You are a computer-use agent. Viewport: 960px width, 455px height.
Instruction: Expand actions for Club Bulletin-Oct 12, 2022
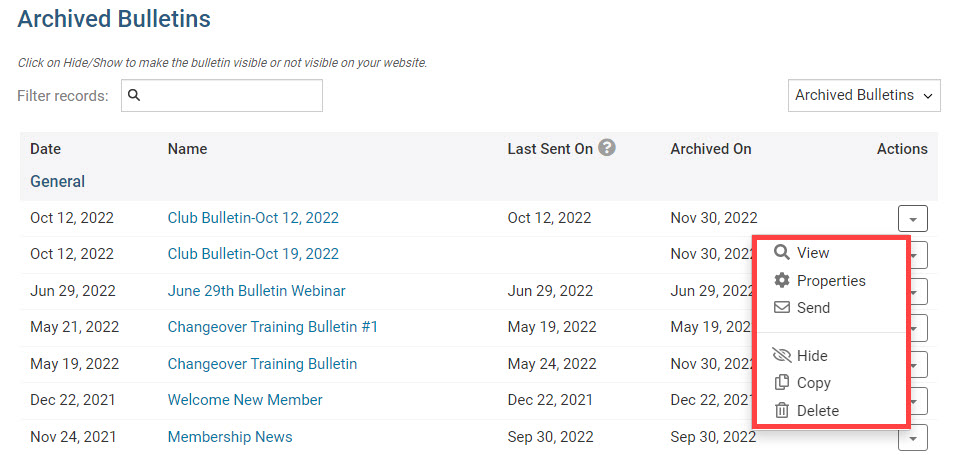[913, 218]
